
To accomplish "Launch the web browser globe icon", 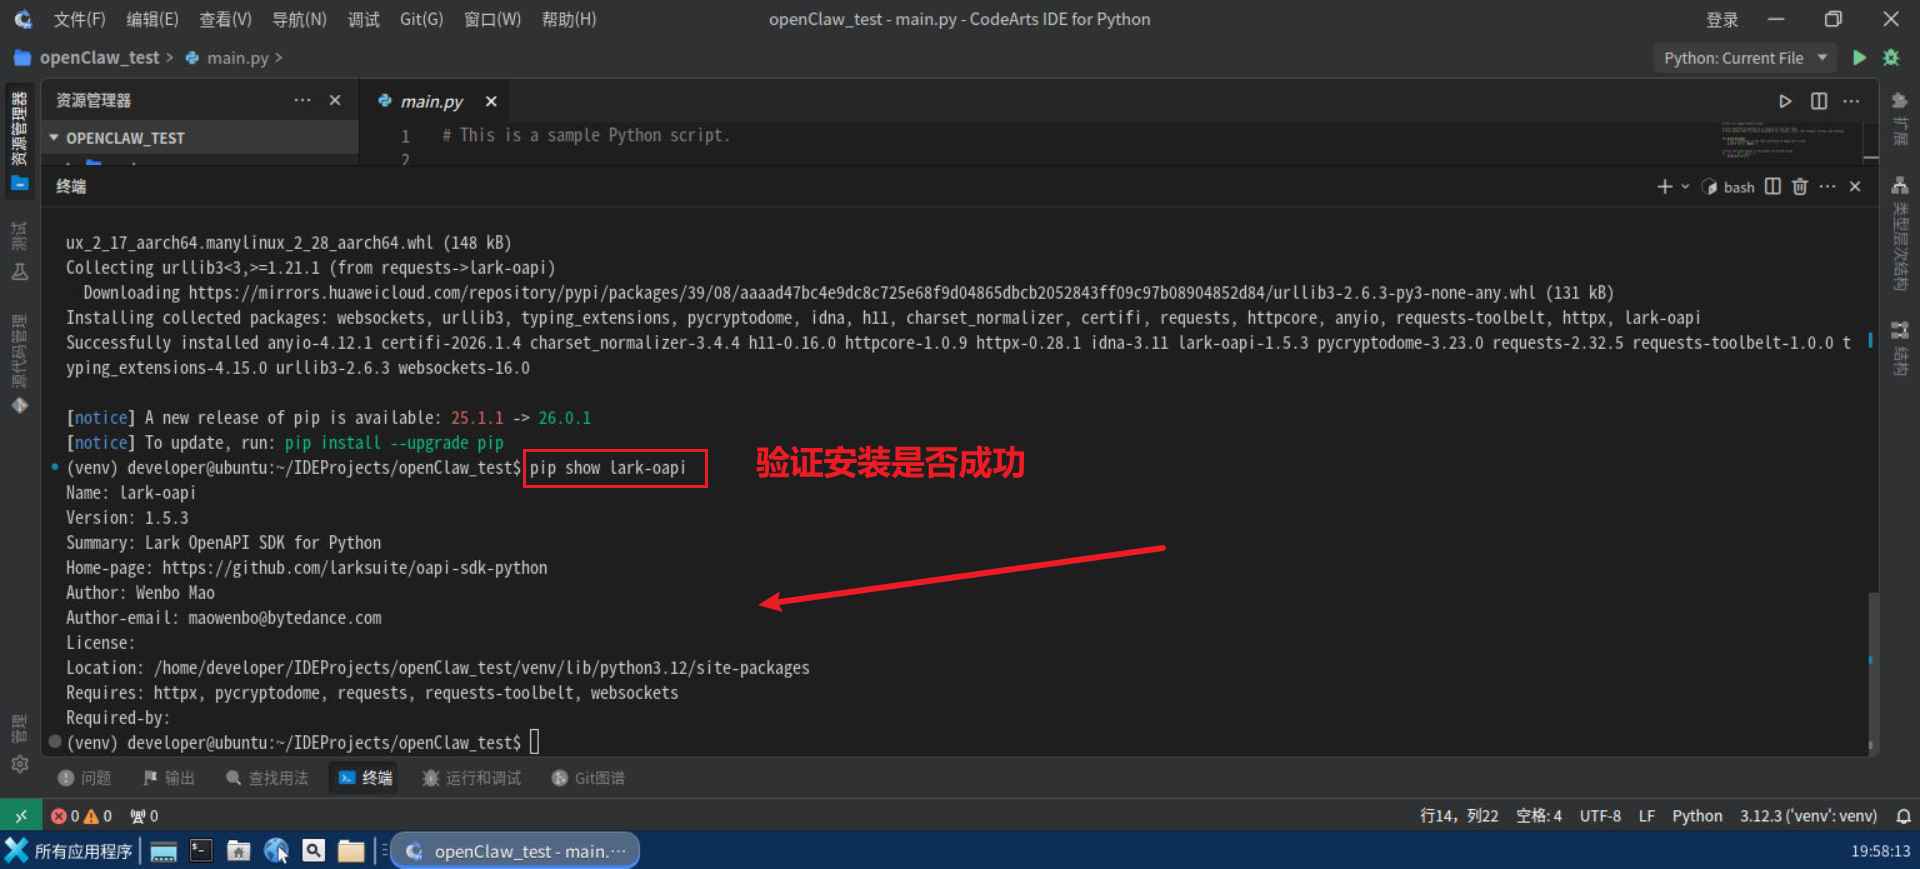I will pos(276,851).
